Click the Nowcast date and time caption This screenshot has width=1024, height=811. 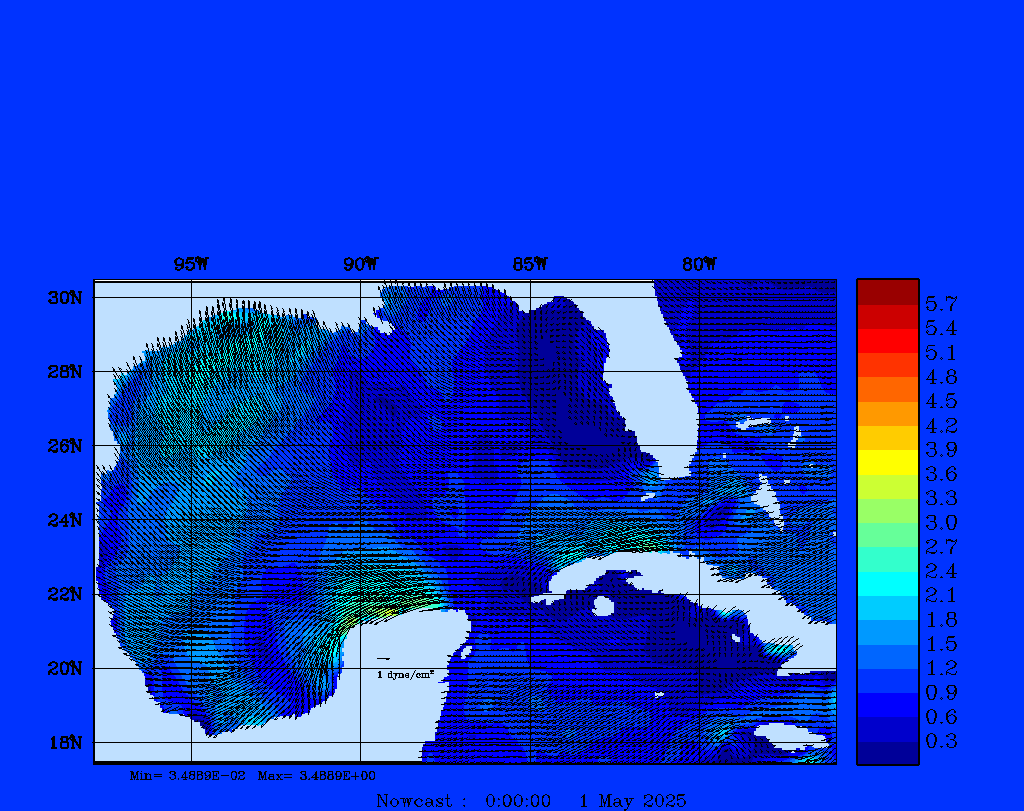[531, 800]
